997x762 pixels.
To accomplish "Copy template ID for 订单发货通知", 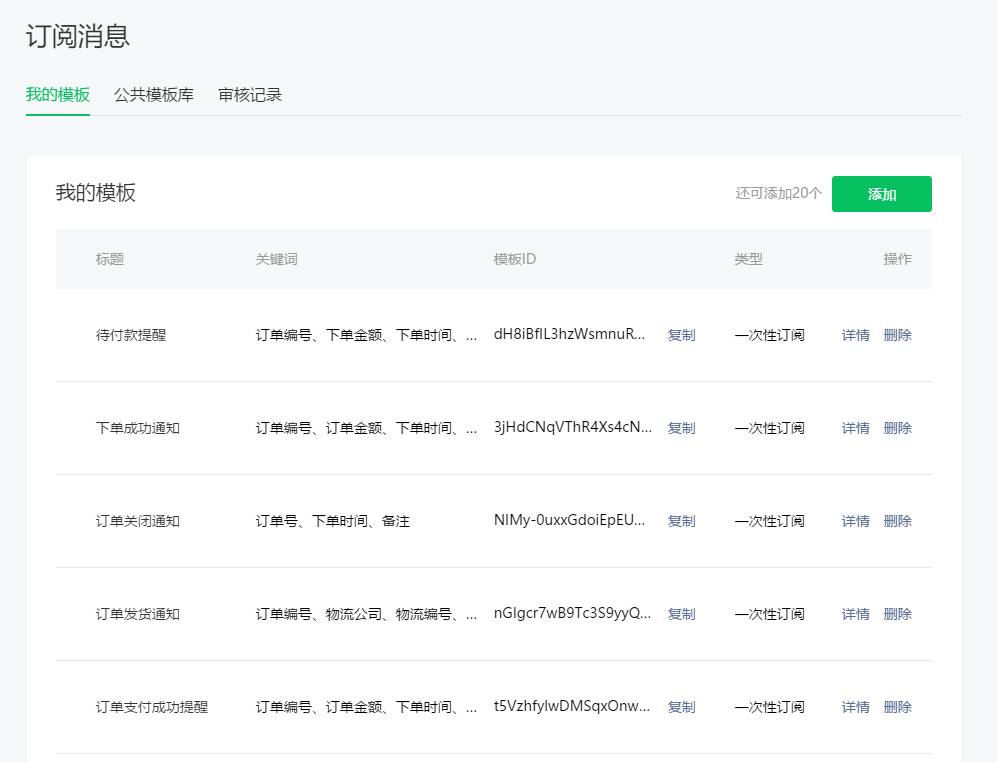I will pos(682,614).
